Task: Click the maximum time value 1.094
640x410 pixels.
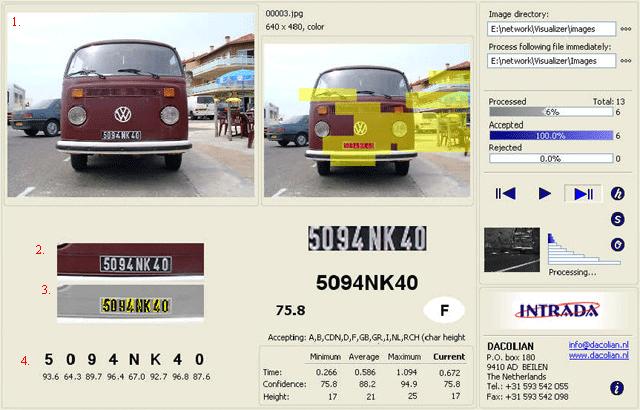Action: [x=407, y=372]
